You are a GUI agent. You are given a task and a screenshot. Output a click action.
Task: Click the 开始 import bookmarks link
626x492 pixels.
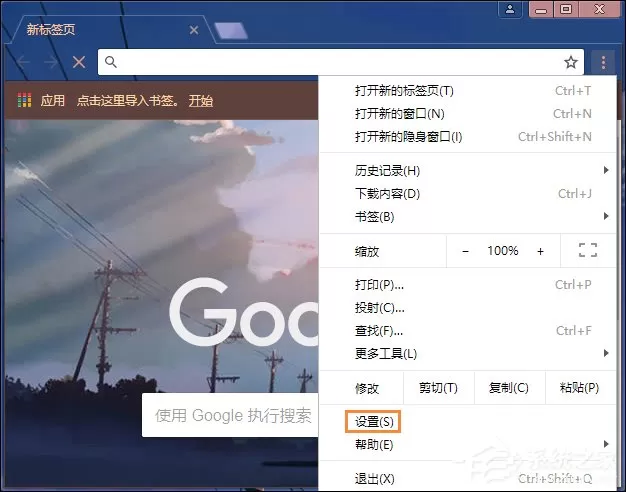click(x=200, y=101)
